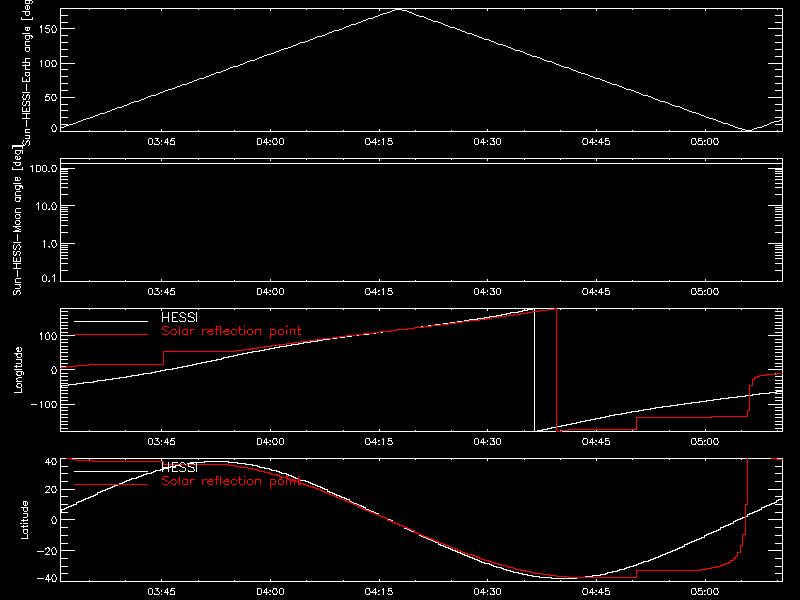Click the Sun-HESSI-Moon angle [deg] axis label

(17, 220)
